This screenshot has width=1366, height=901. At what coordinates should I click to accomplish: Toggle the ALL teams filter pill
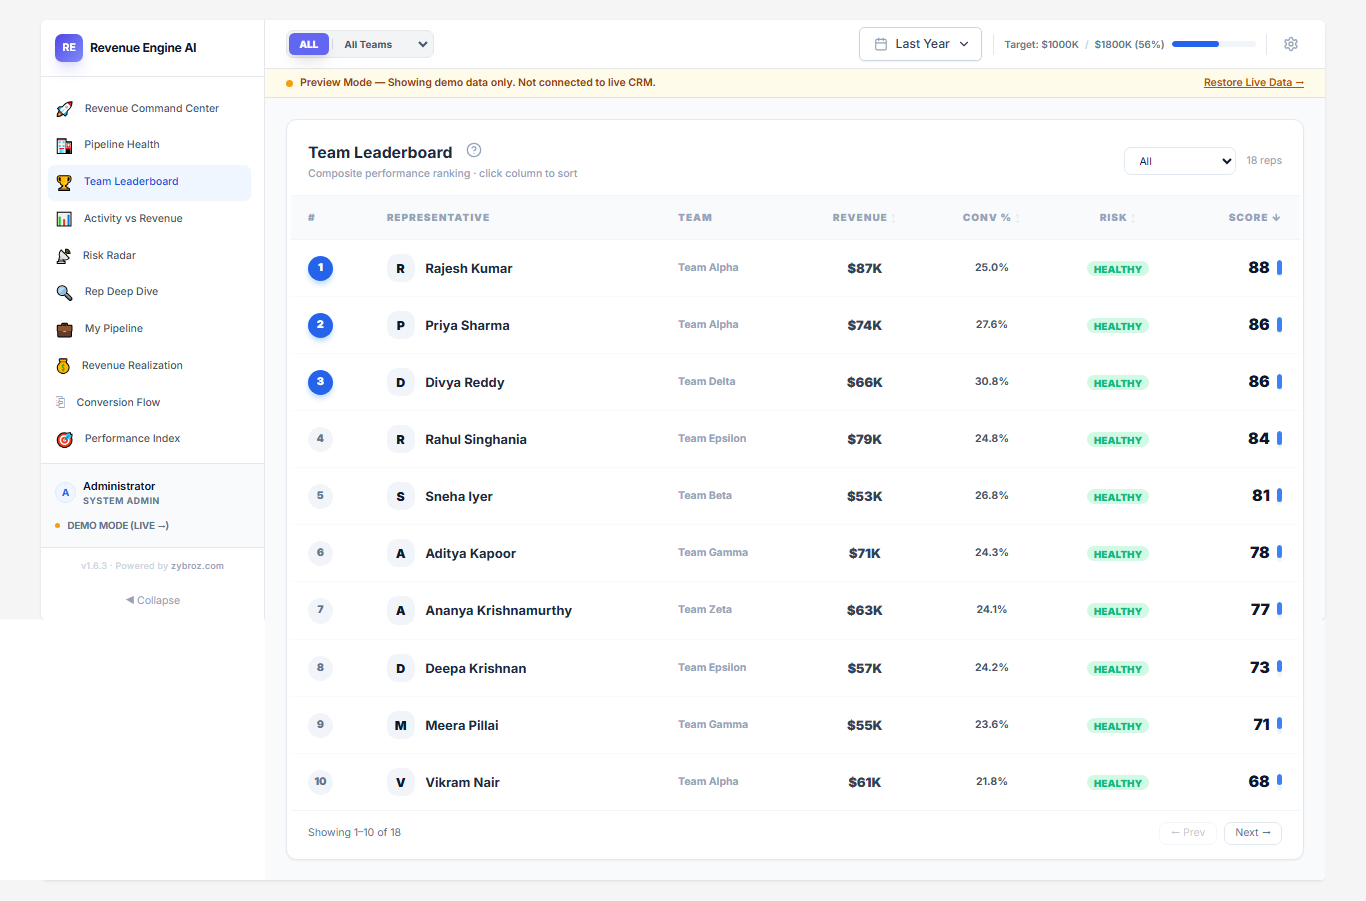[x=309, y=44]
